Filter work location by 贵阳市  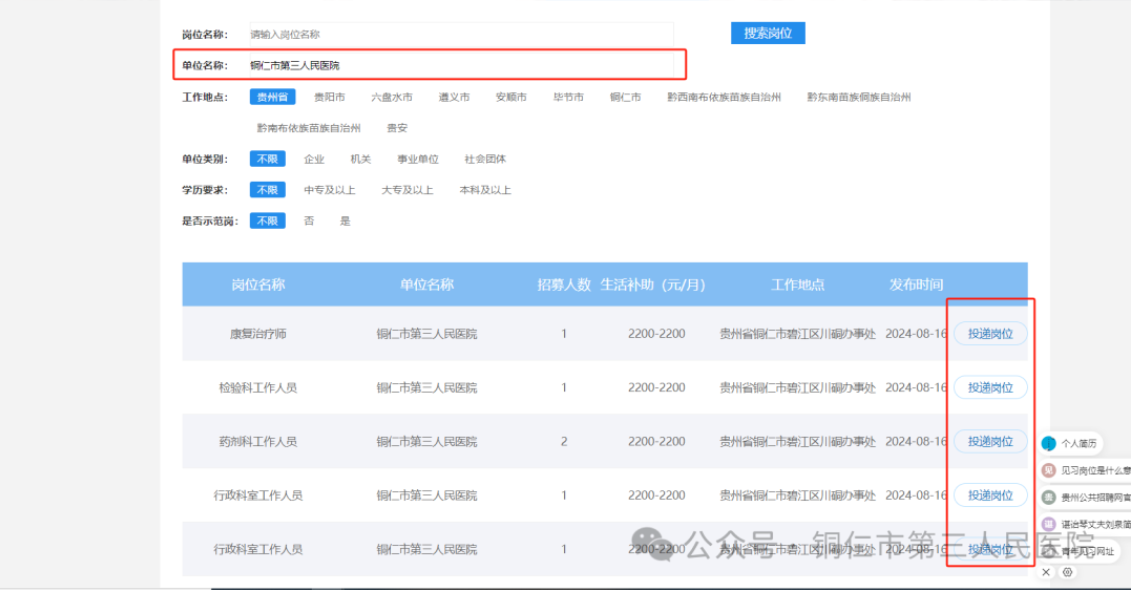point(329,98)
